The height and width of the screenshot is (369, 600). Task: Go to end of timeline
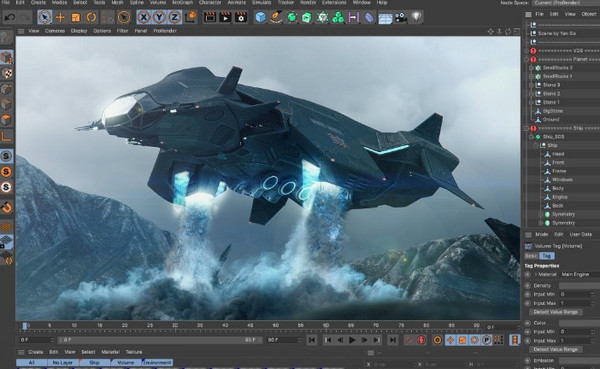tap(393, 340)
